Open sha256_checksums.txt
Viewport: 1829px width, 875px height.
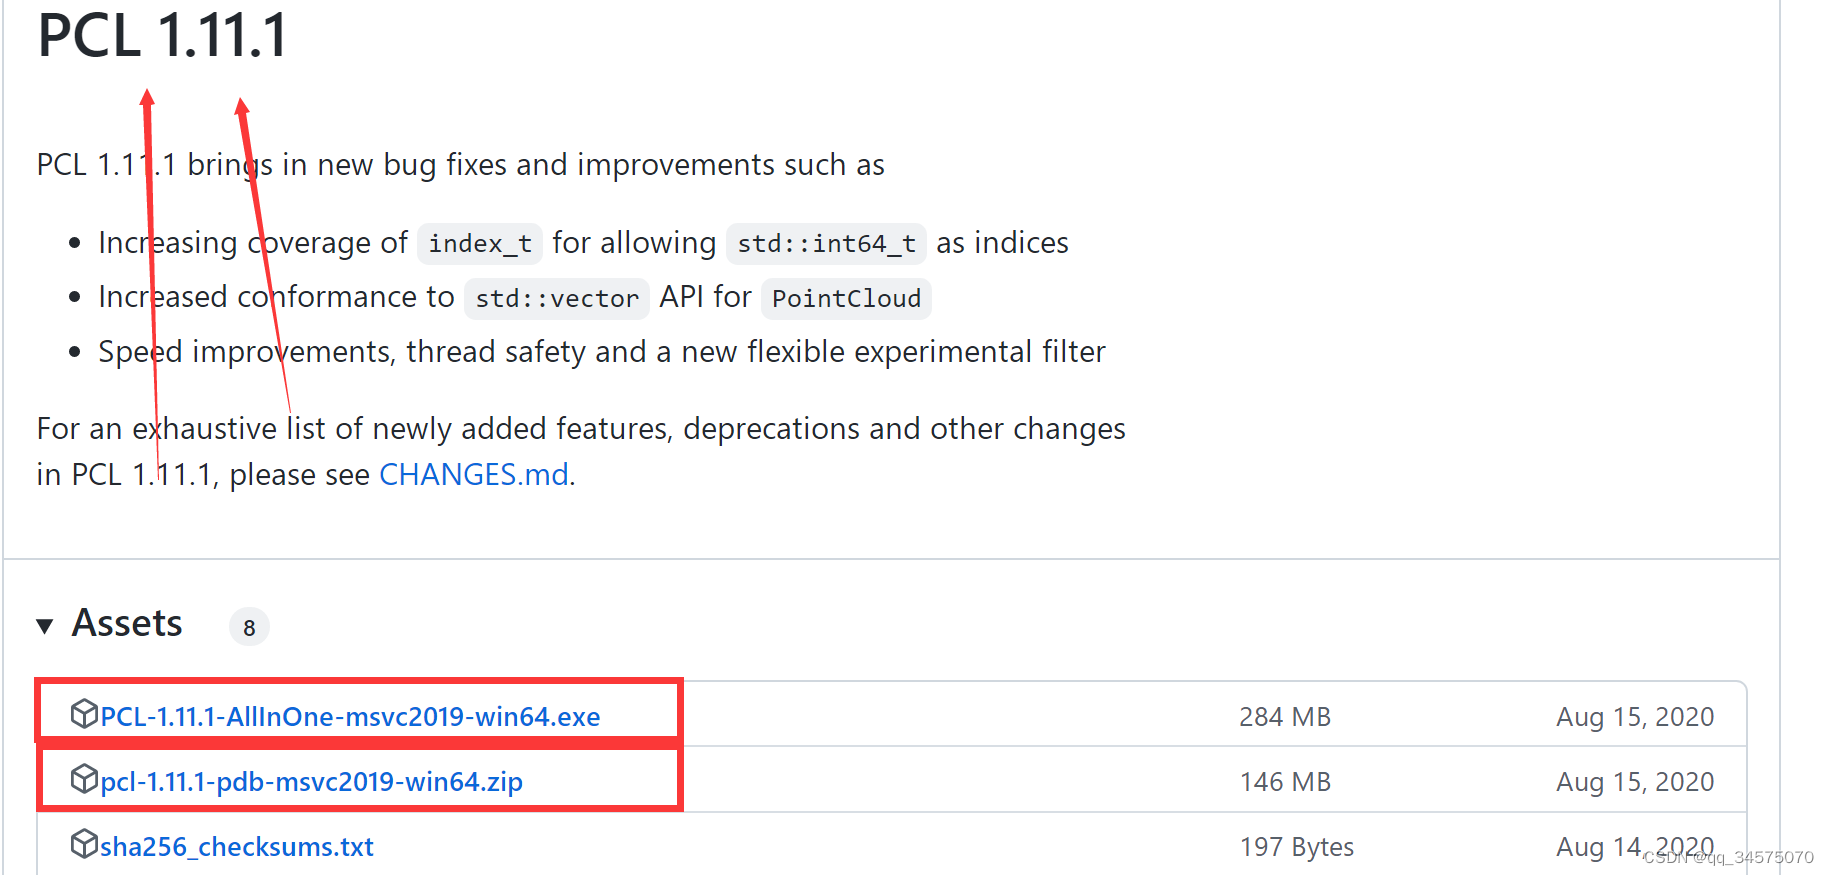[x=237, y=846]
